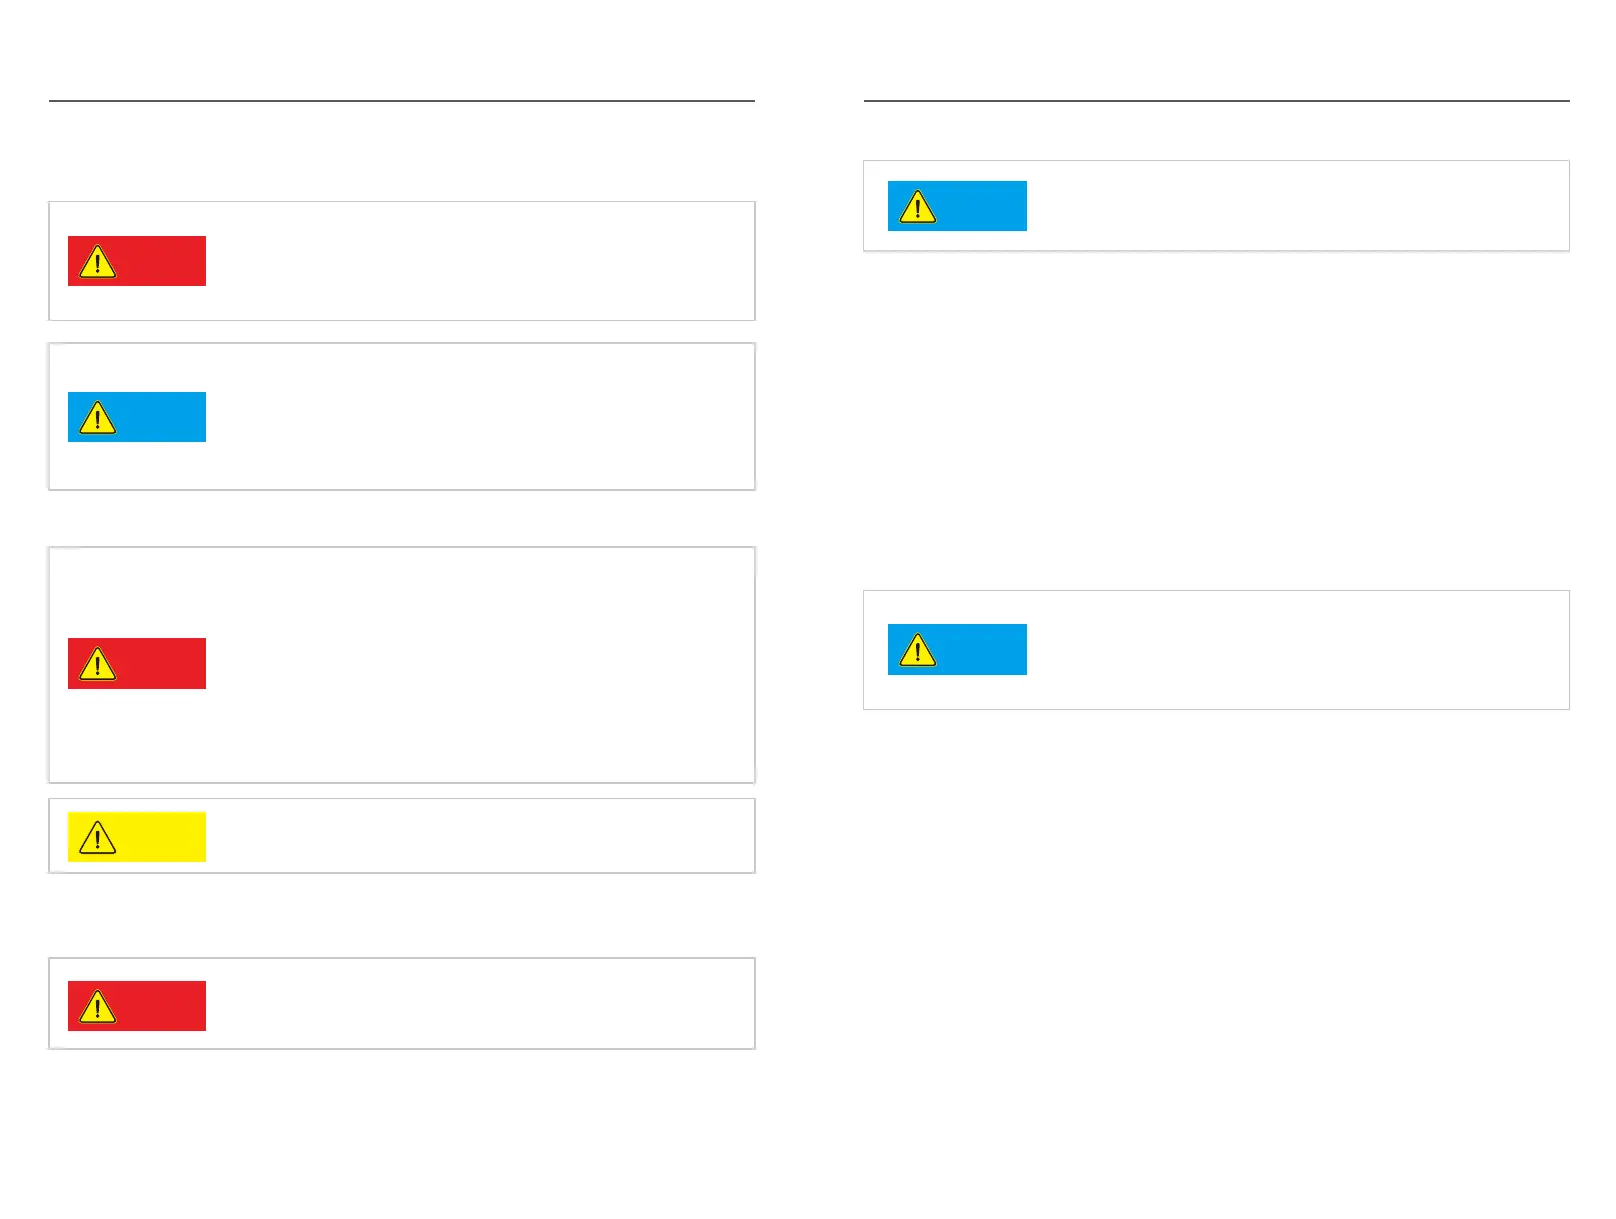Click the warning triangle in the topmost red label
This screenshot has height=1219, width=1616.
point(97,262)
